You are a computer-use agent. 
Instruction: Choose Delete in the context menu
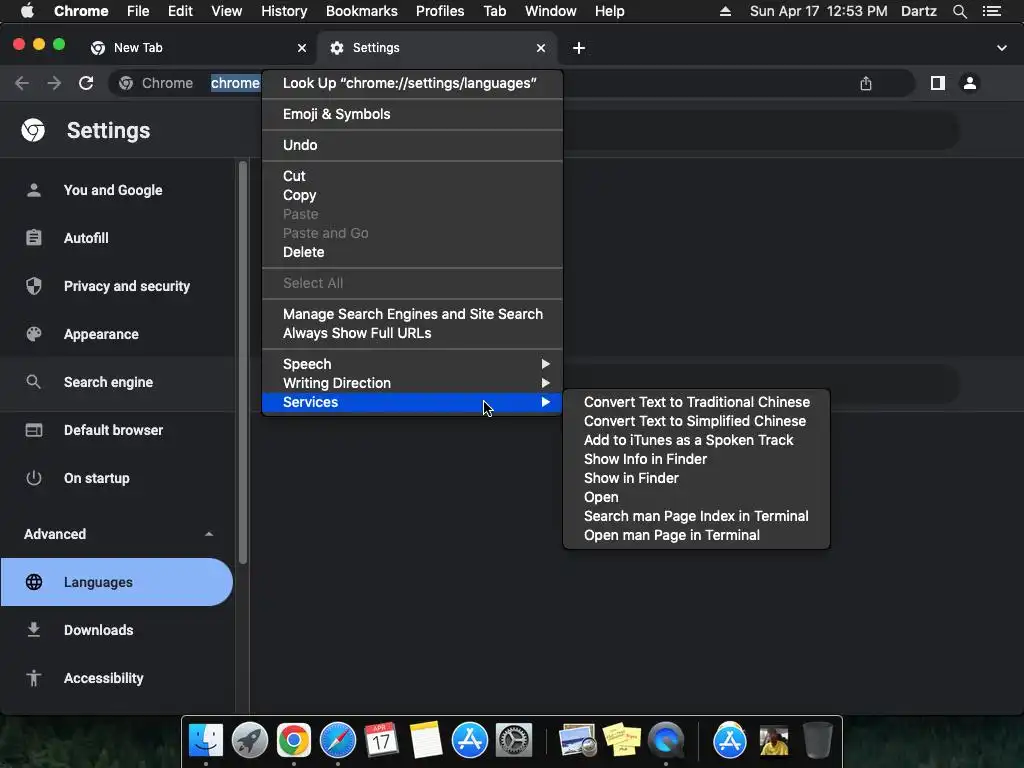coord(412,251)
